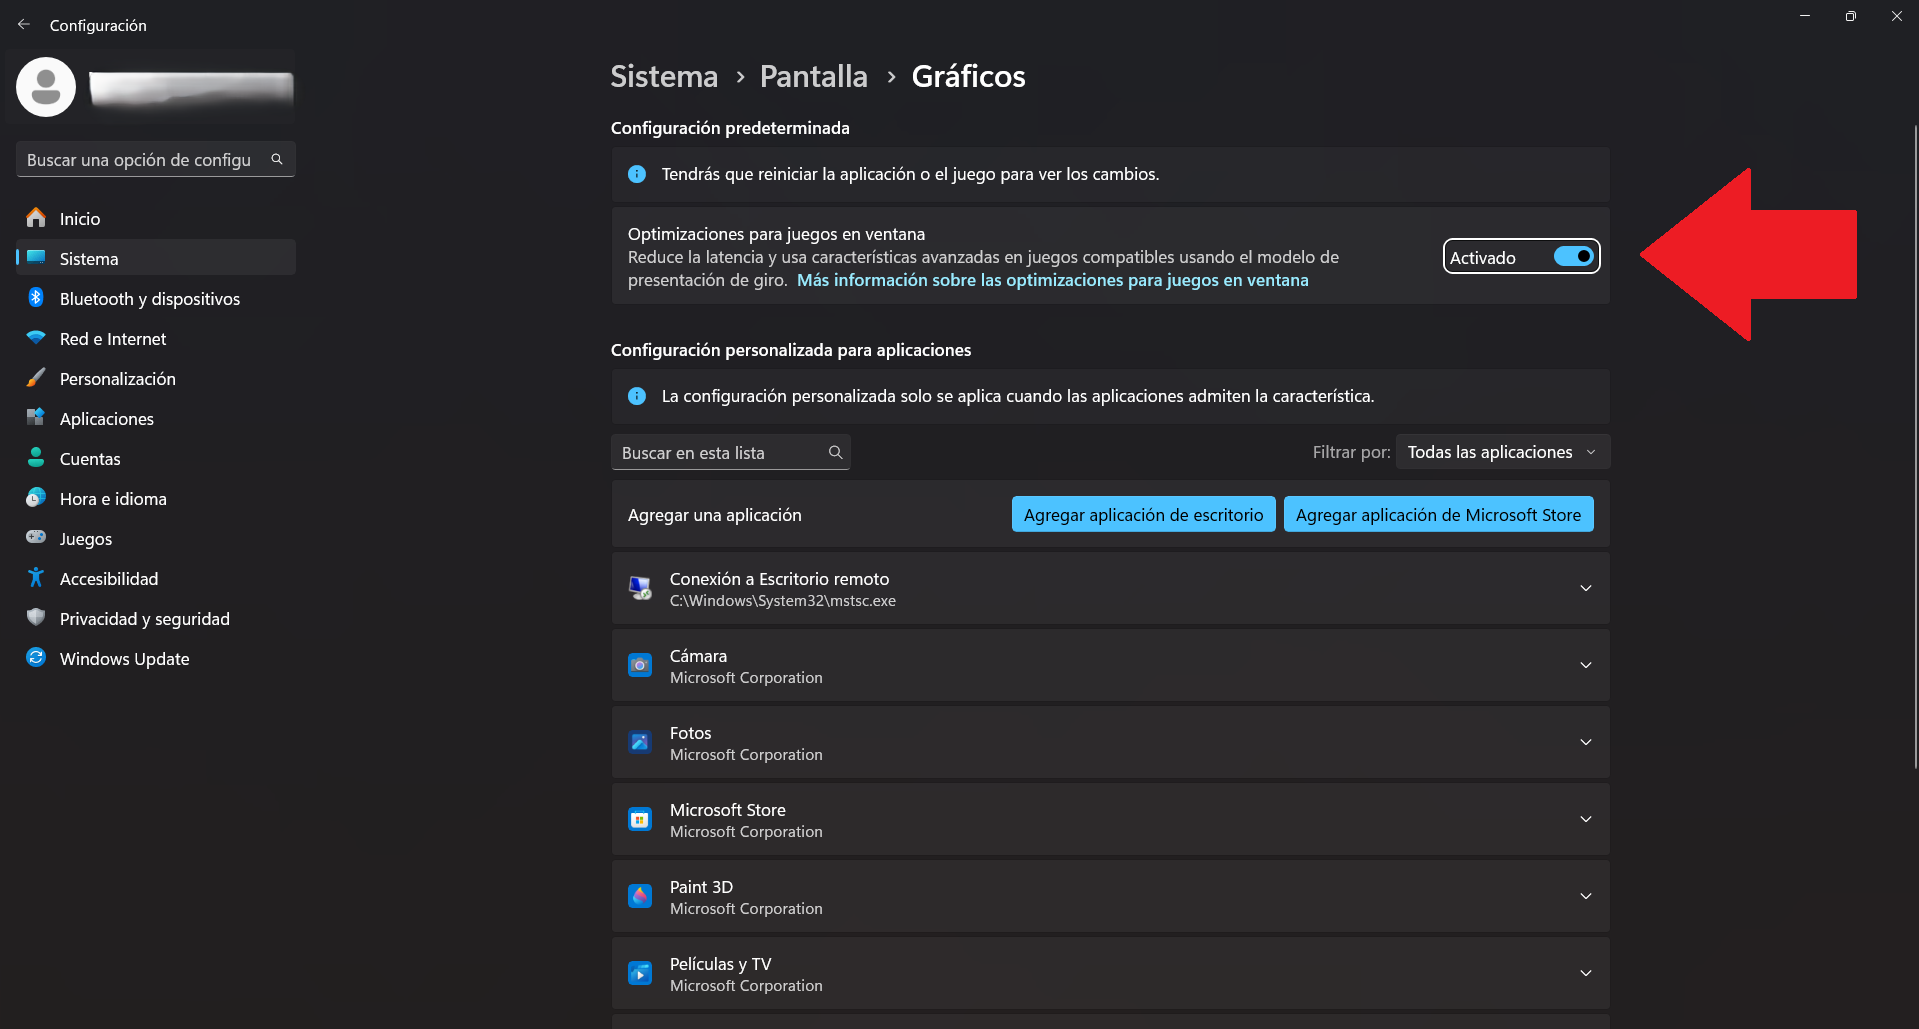Open the Más información sobre optimizaciones link

tap(1052, 280)
